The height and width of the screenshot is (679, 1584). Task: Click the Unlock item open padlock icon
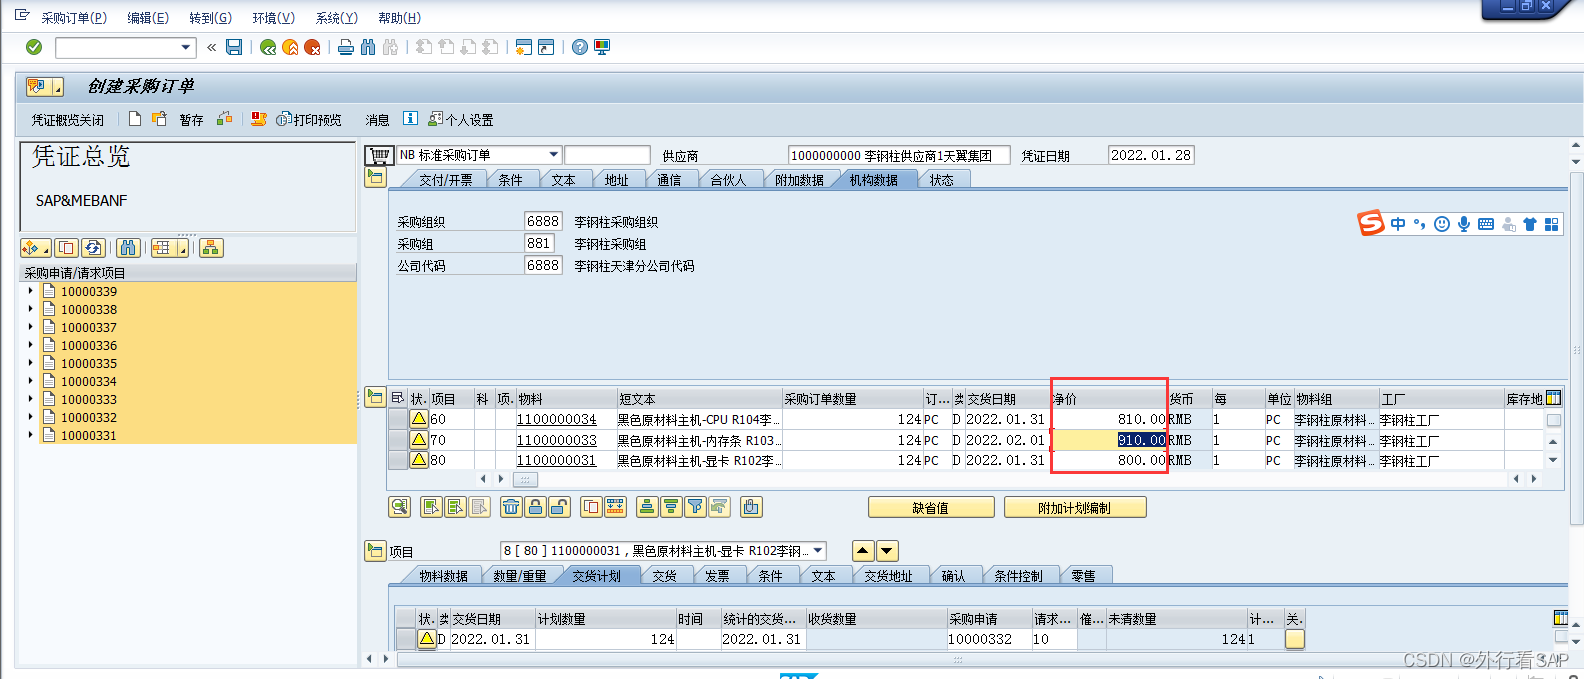pyautogui.click(x=559, y=507)
